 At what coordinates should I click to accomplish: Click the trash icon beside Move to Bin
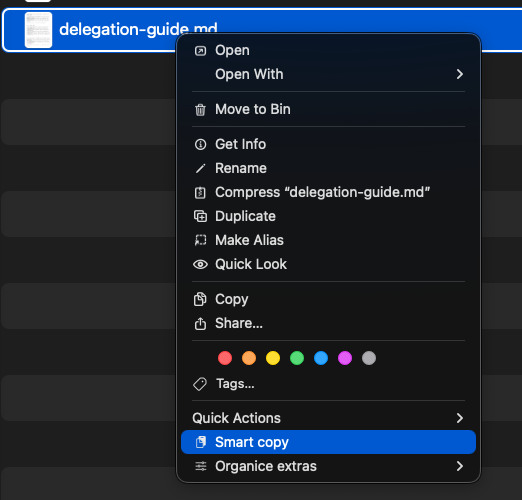[x=200, y=110]
